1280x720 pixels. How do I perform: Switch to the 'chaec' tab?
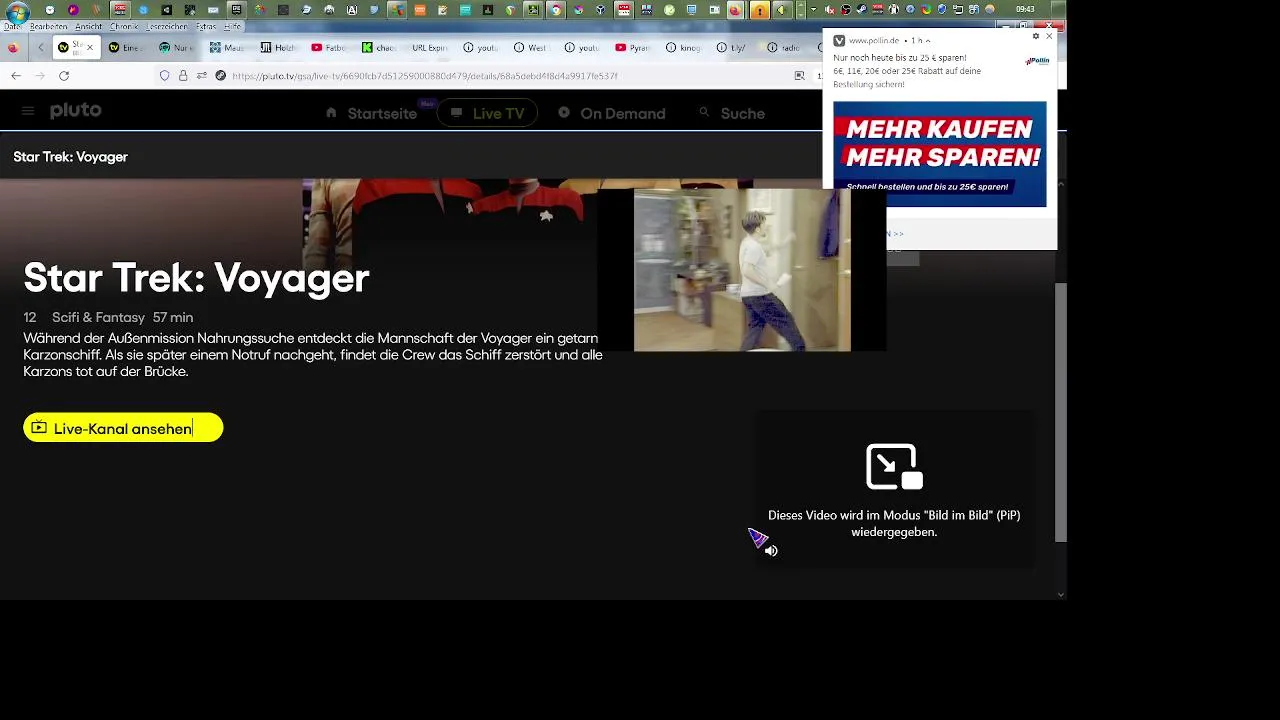[379, 48]
